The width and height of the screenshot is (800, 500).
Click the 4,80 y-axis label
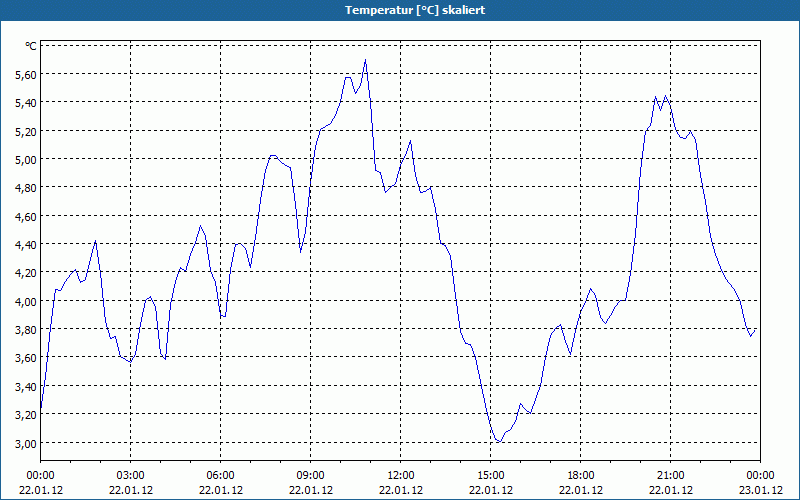[27, 188]
